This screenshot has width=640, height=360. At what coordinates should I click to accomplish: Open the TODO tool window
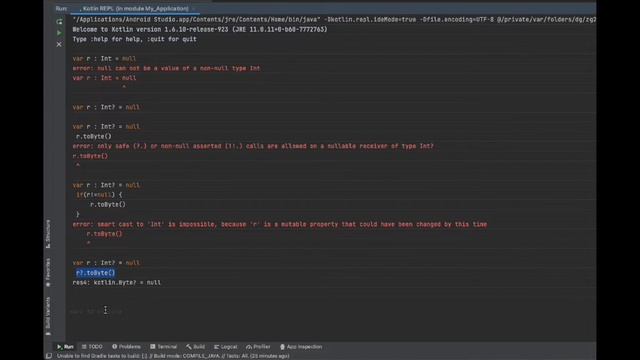(x=92, y=347)
